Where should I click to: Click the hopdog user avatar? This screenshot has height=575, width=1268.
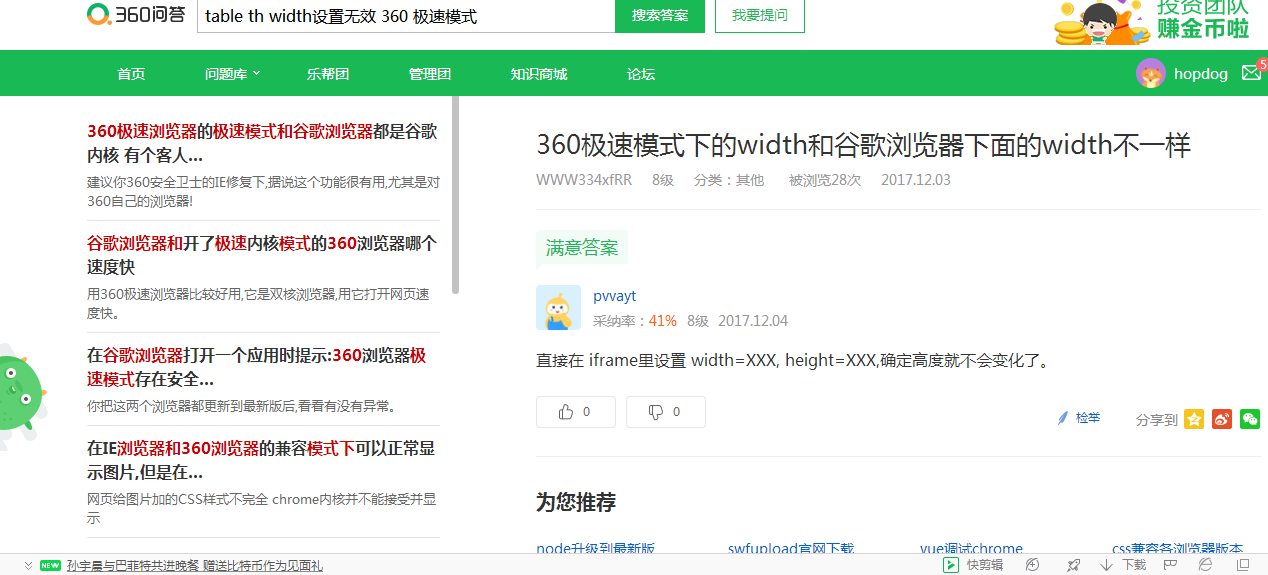(1151, 73)
